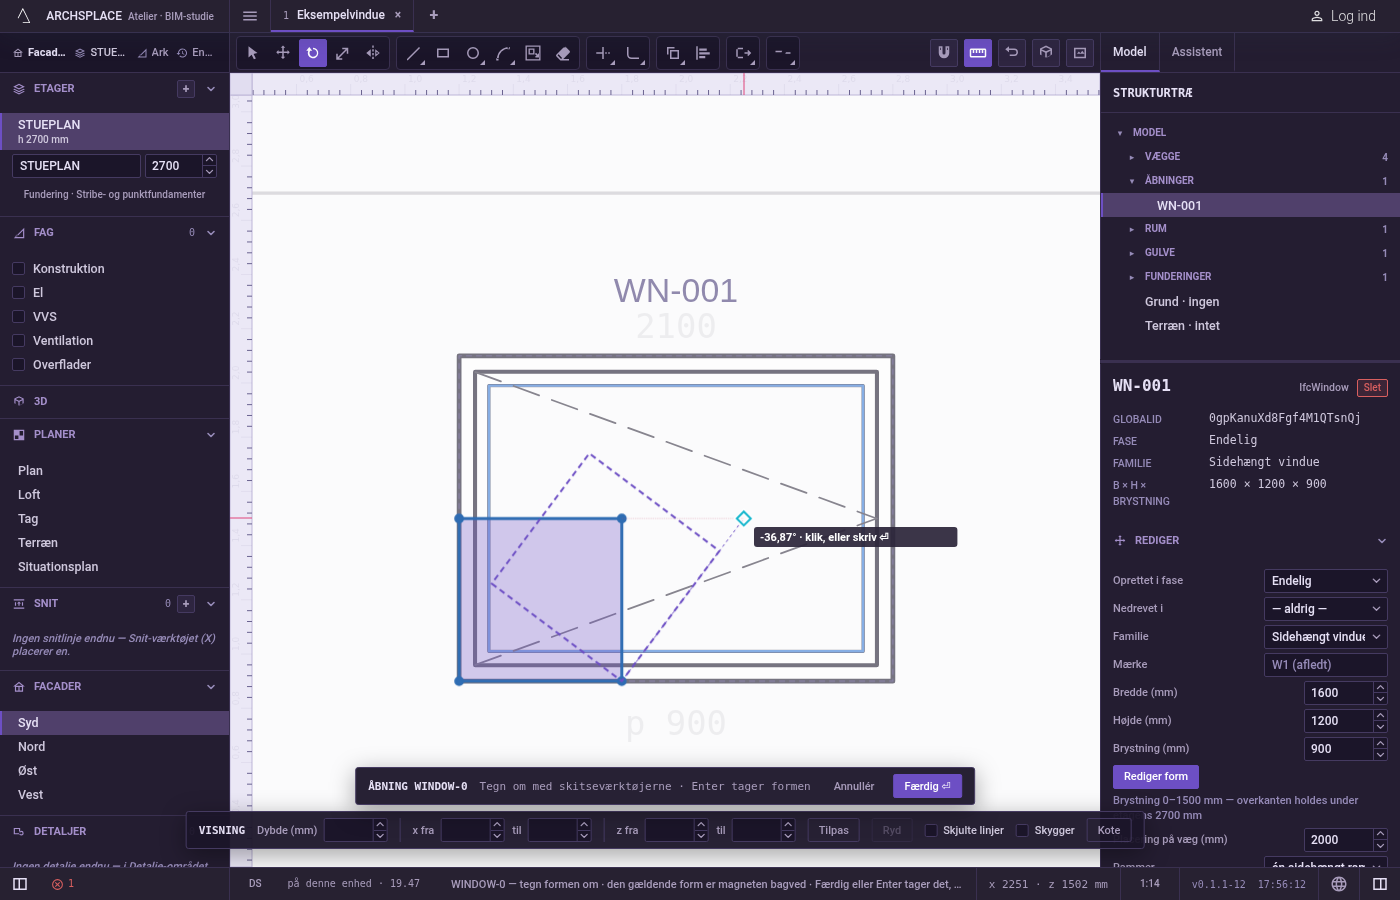Check the El discipline checkbox
Viewport: 1400px width, 900px height.
[x=18, y=293]
